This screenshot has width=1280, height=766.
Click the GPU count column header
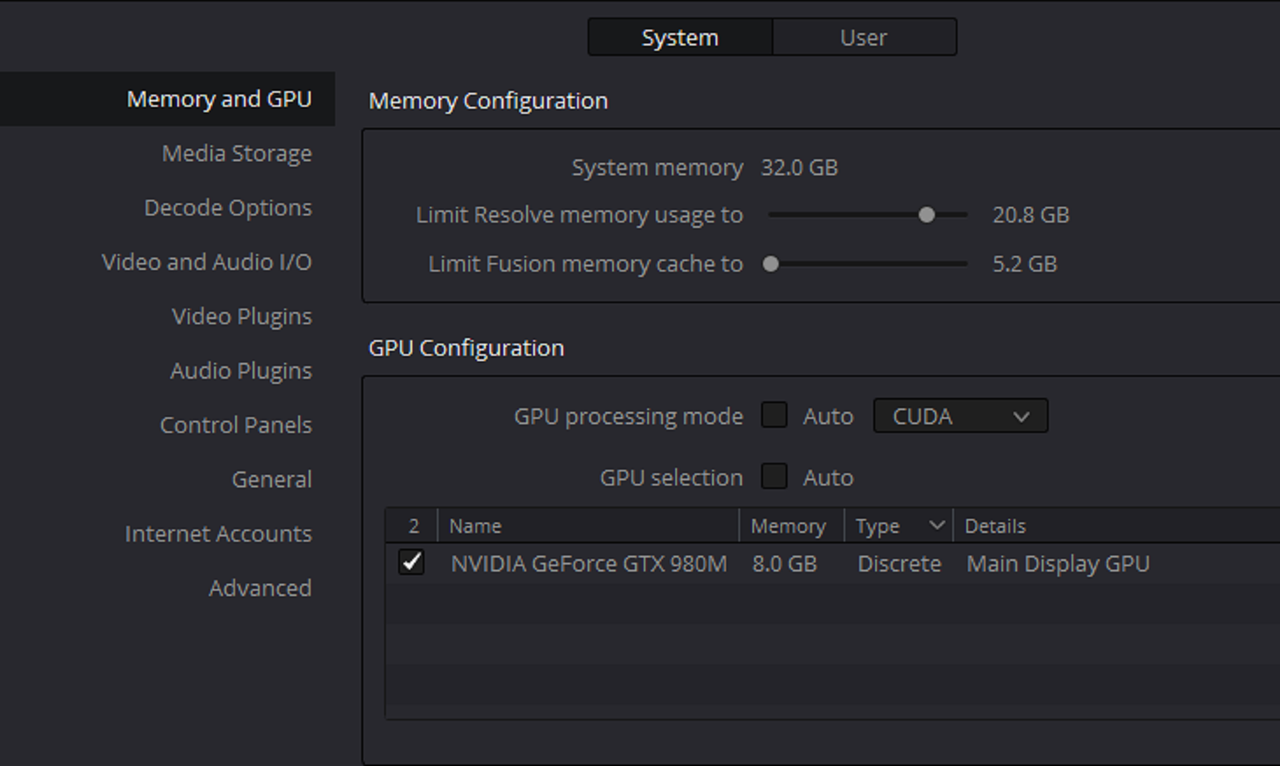point(412,525)
